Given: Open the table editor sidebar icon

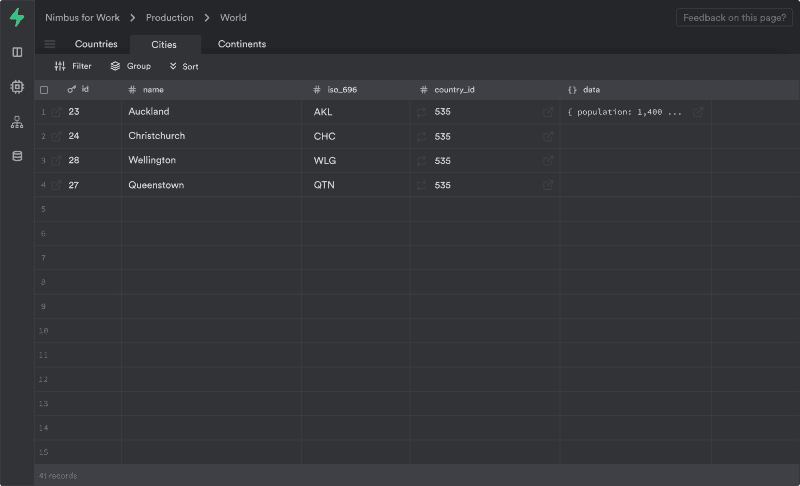Looking at the screenshot, I should 17,52.
